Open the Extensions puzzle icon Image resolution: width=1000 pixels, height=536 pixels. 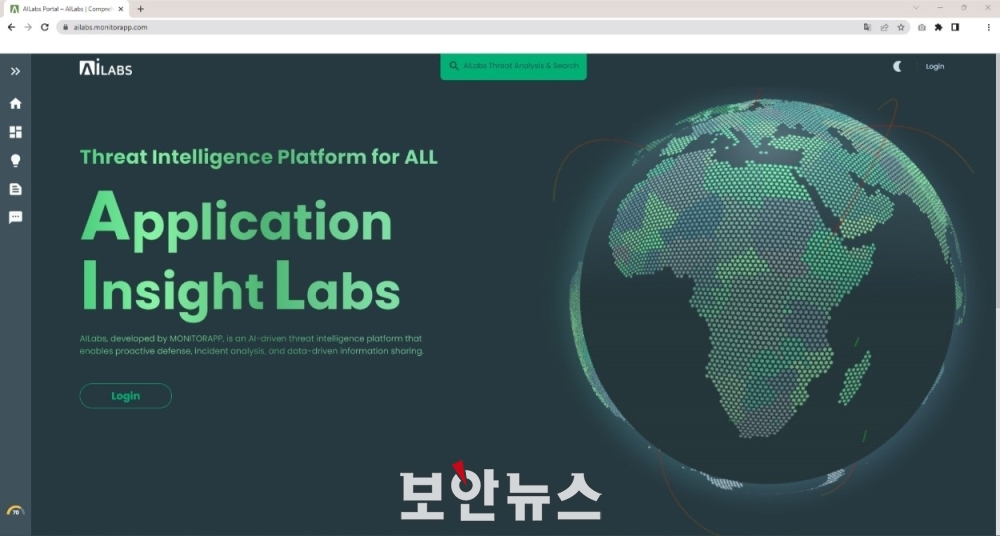pyautogui.click(x=938, y=27)
